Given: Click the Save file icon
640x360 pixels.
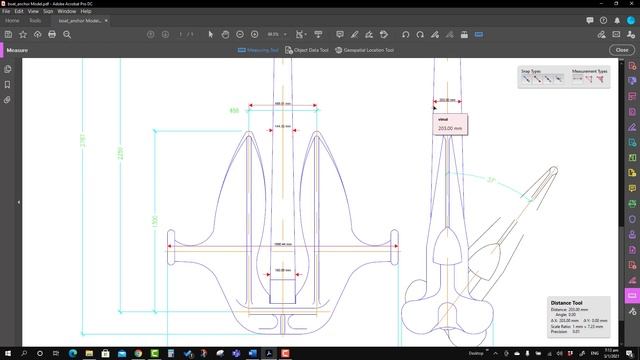Looking at the screenshot, I should pos(8,35).
